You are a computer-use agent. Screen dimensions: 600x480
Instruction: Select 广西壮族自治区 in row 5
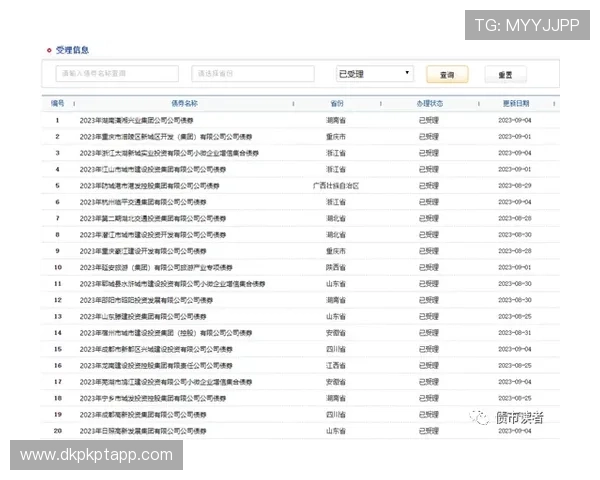tap(336, 186)
